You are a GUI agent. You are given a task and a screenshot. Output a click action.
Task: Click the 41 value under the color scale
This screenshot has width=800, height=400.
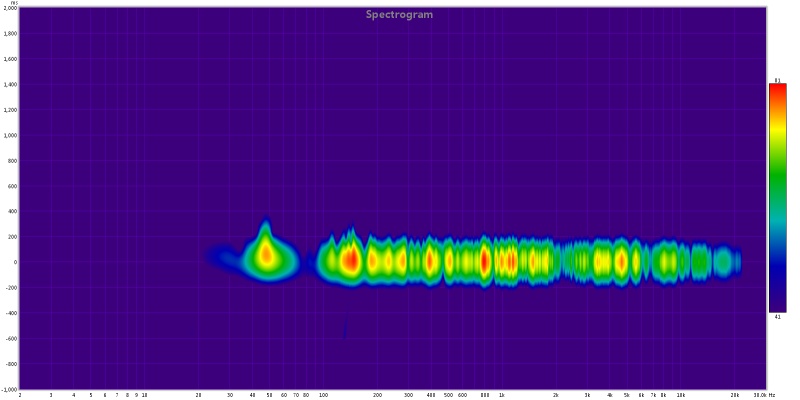[x=778, y=317]
